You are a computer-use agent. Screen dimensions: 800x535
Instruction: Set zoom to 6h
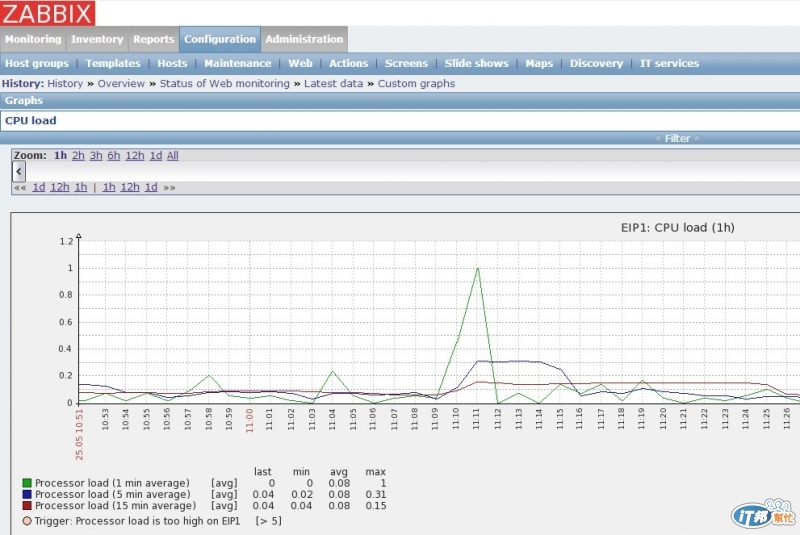114,156
